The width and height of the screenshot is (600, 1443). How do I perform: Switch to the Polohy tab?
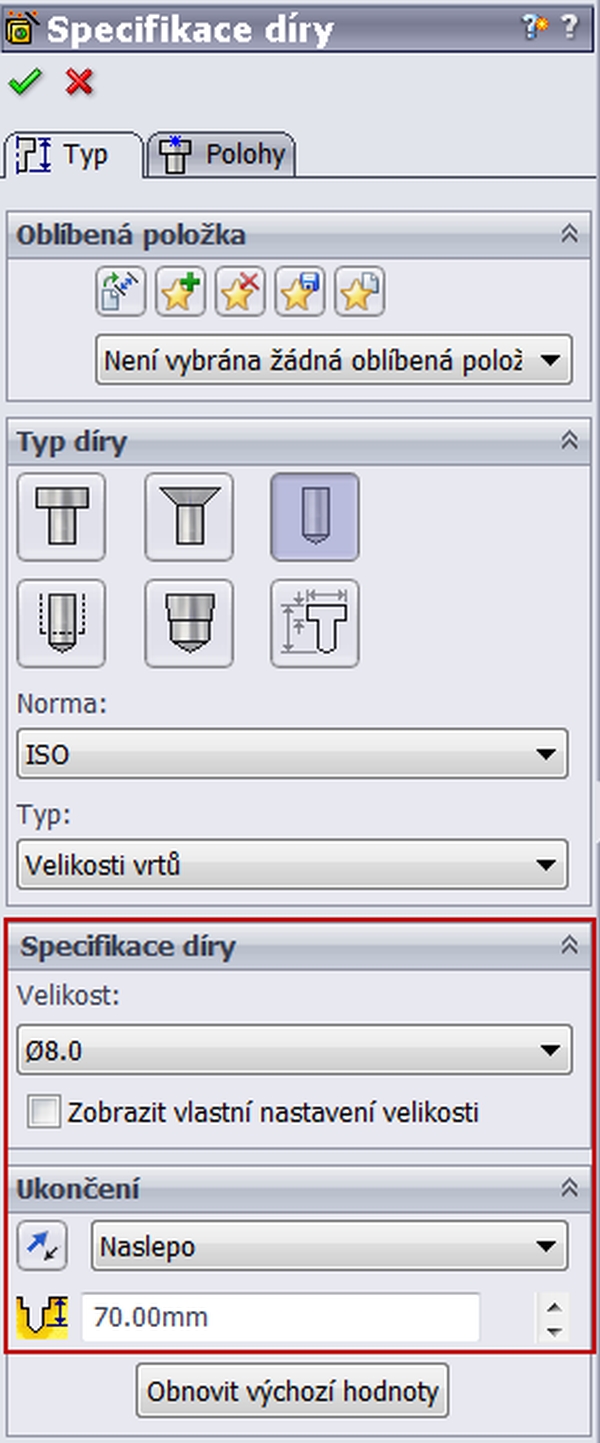pyautogui.click(x=221, y=155)
